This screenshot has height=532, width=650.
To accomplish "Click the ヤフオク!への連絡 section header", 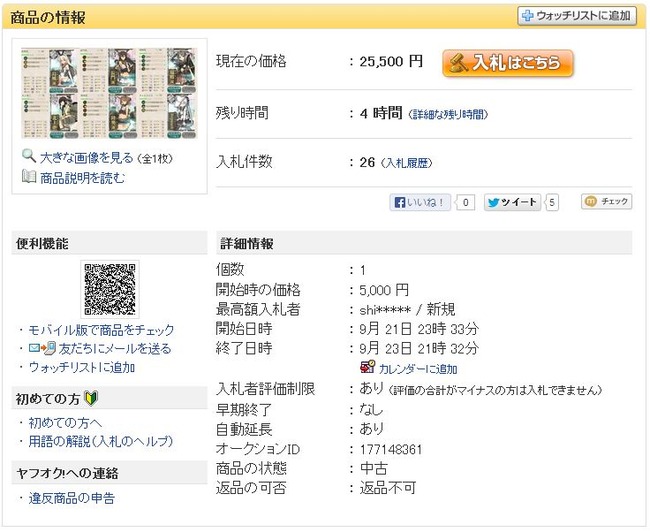I will (x=109, y=473).
